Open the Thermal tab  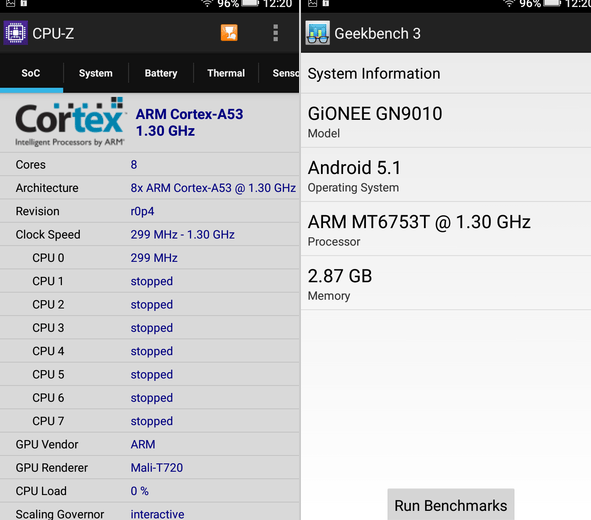(x=226, y=73)
